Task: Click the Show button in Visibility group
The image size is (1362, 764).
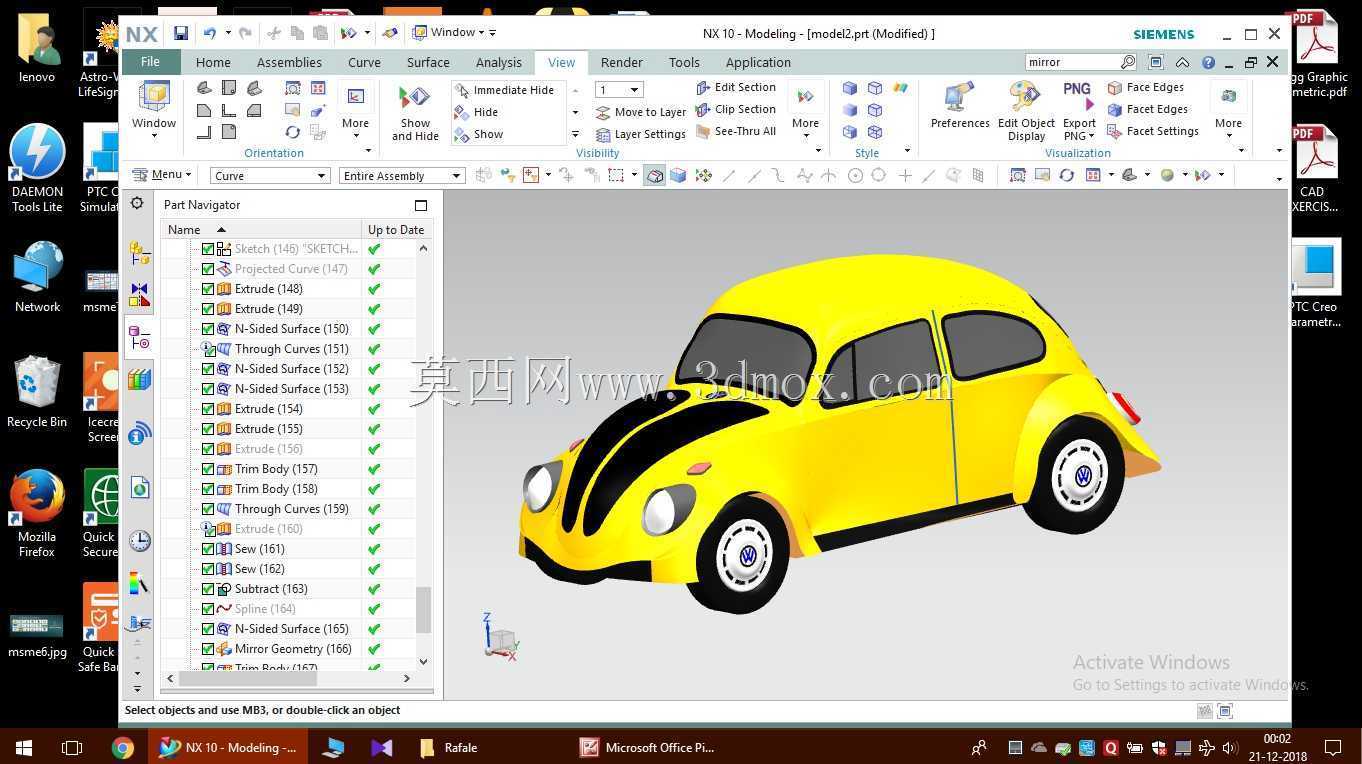Action: (x=479, y=134)
